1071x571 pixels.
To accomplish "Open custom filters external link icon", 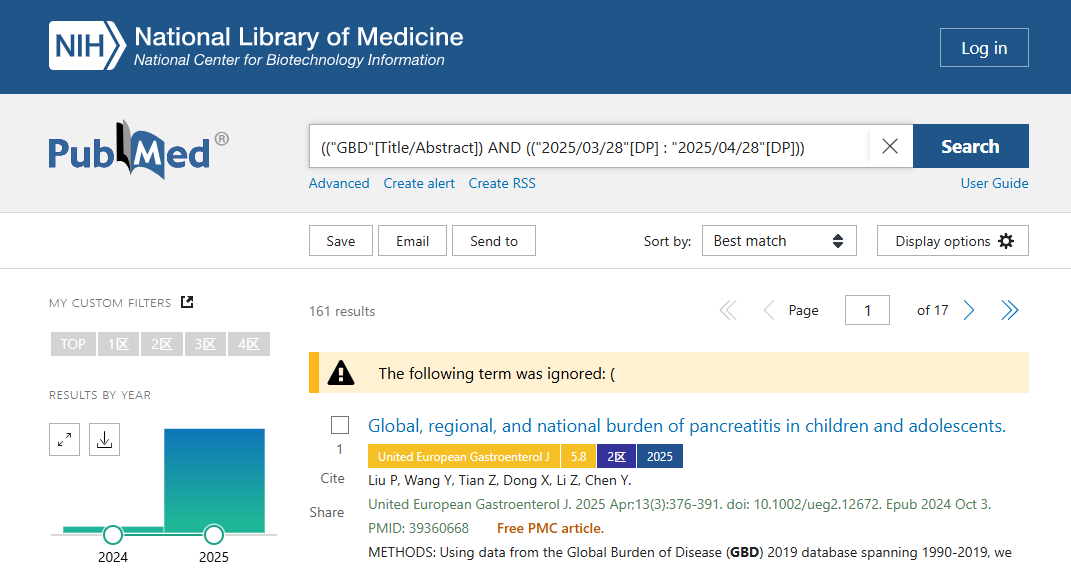I will tap(187, 302).
